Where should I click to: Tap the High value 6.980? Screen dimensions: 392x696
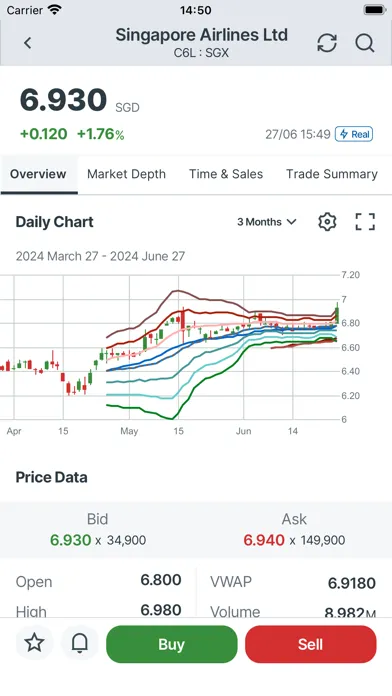(161, 610)
